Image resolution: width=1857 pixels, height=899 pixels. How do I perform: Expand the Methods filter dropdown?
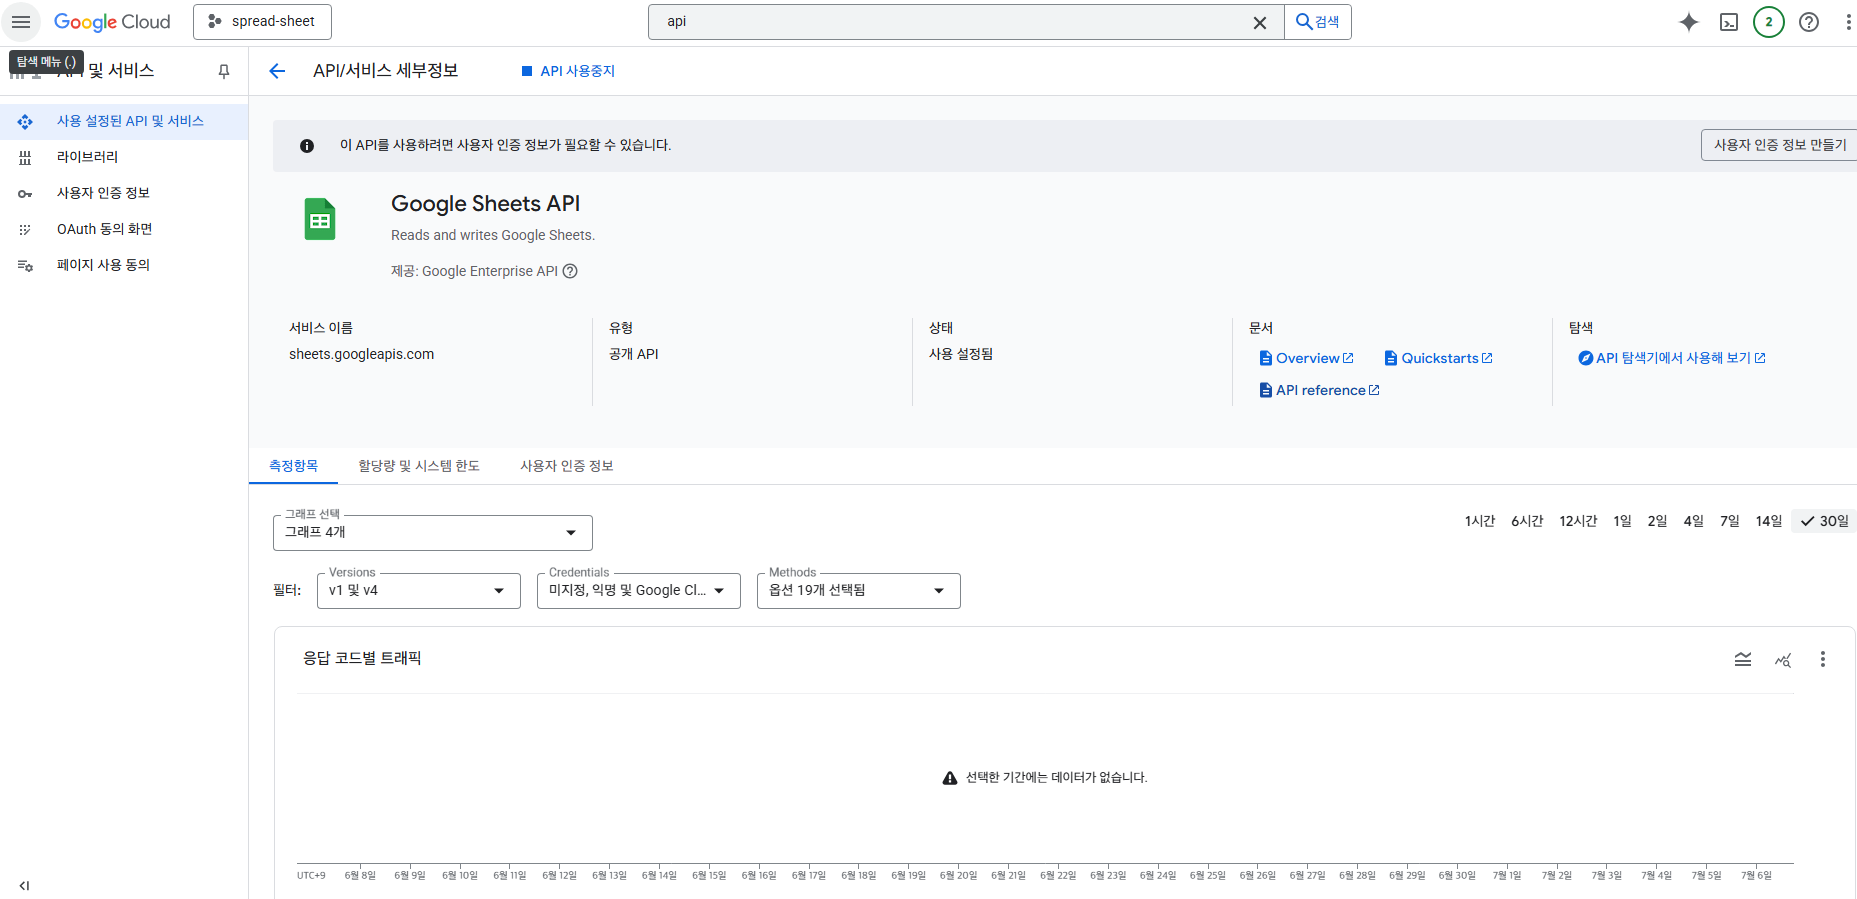[859, 591]
